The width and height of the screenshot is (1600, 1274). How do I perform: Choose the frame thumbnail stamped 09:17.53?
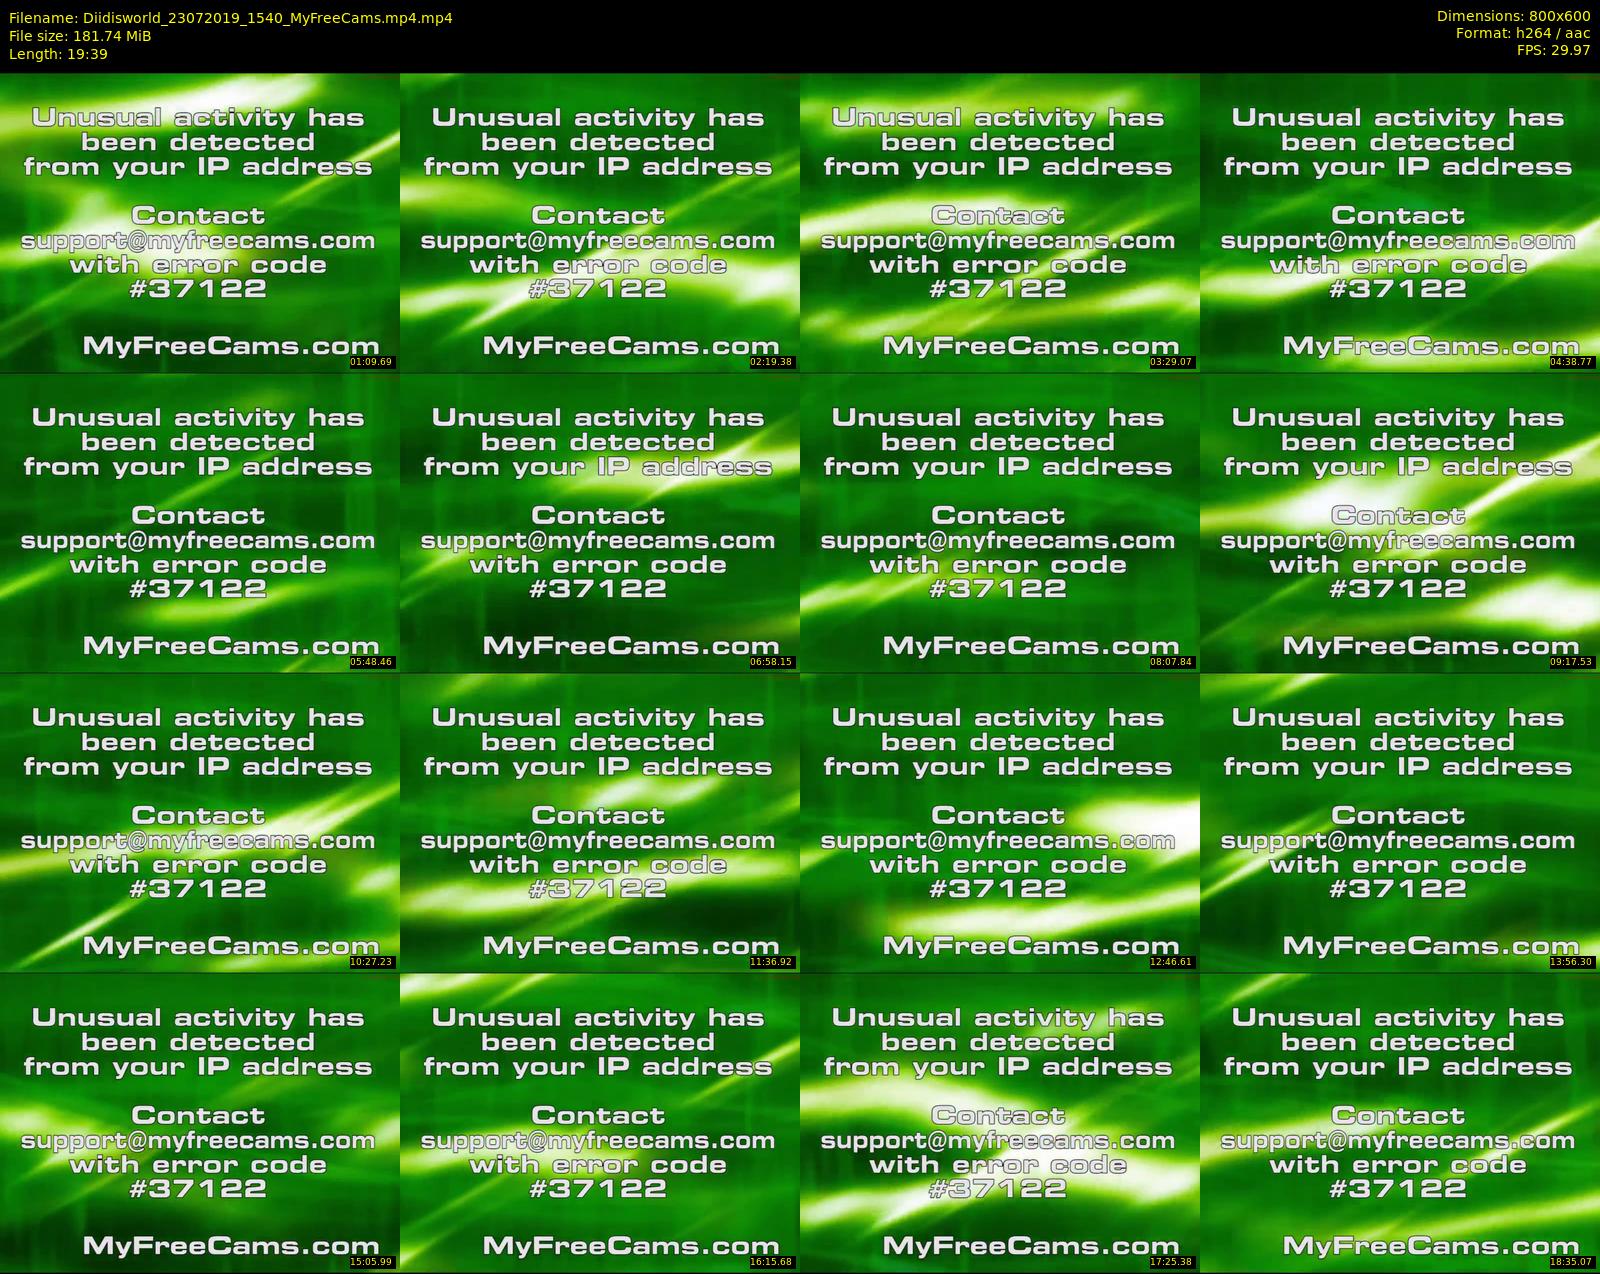[1400, 523]
